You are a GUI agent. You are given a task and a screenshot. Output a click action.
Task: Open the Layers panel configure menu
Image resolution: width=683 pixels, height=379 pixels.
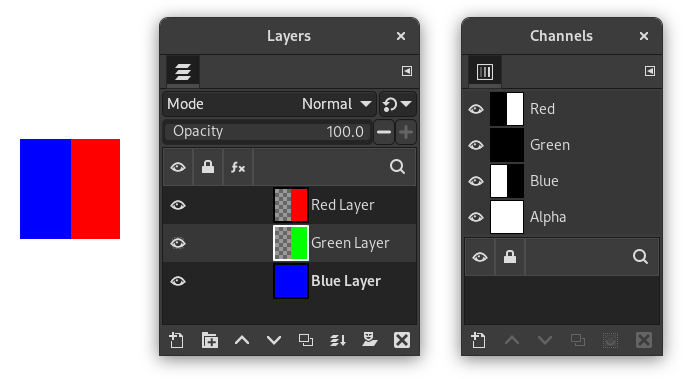tap(406, 71)
